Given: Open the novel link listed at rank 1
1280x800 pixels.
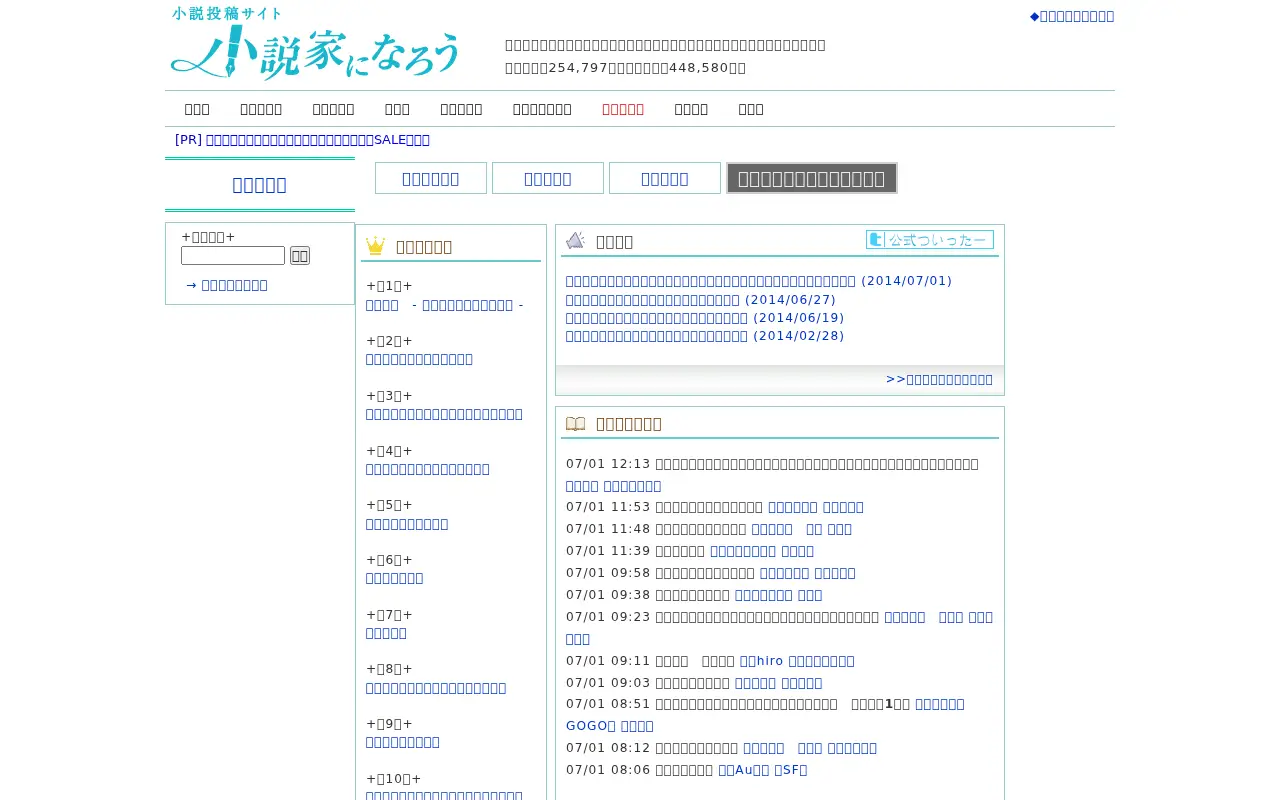Looking at the screenshot, I should (445, 305).
